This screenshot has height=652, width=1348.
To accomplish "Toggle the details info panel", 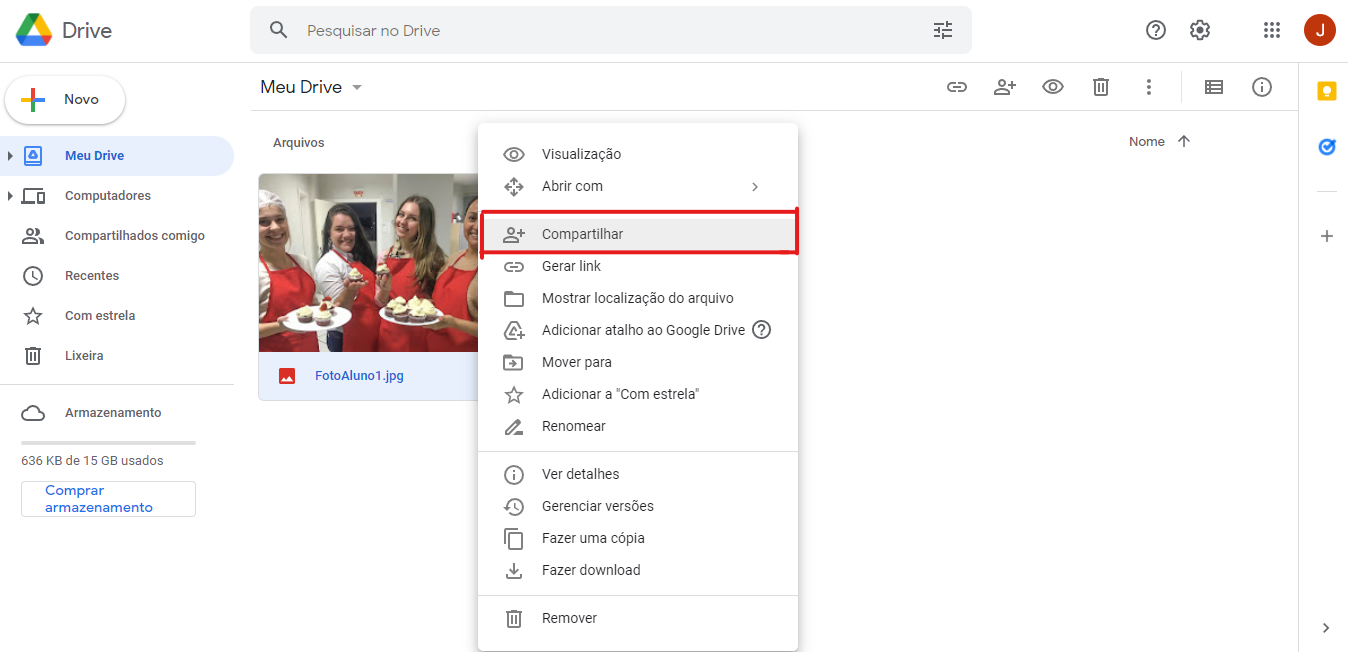I will [x=1262, y=87].
